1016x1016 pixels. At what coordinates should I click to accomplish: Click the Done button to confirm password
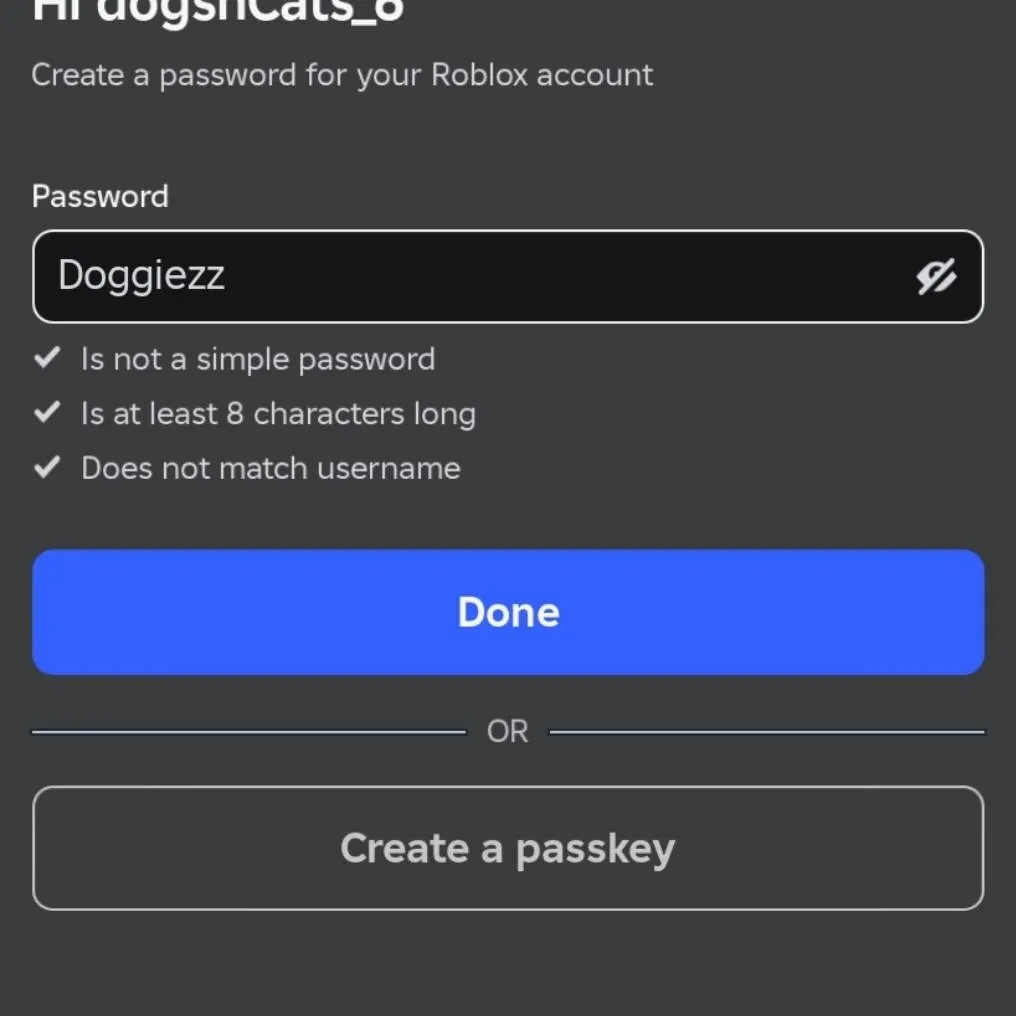[508, 611]
